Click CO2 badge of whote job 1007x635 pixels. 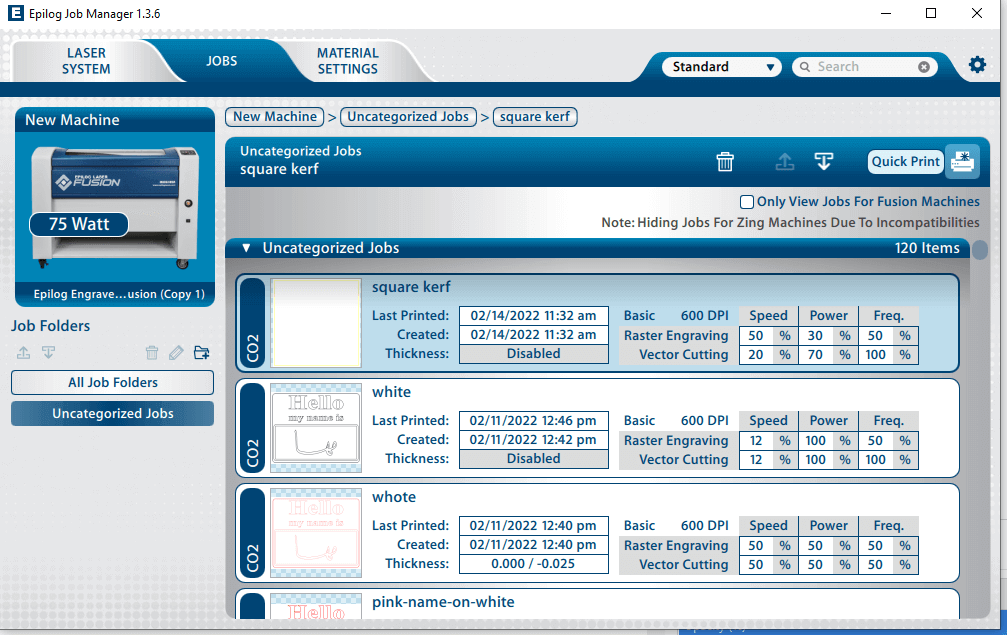coord(252,533)
